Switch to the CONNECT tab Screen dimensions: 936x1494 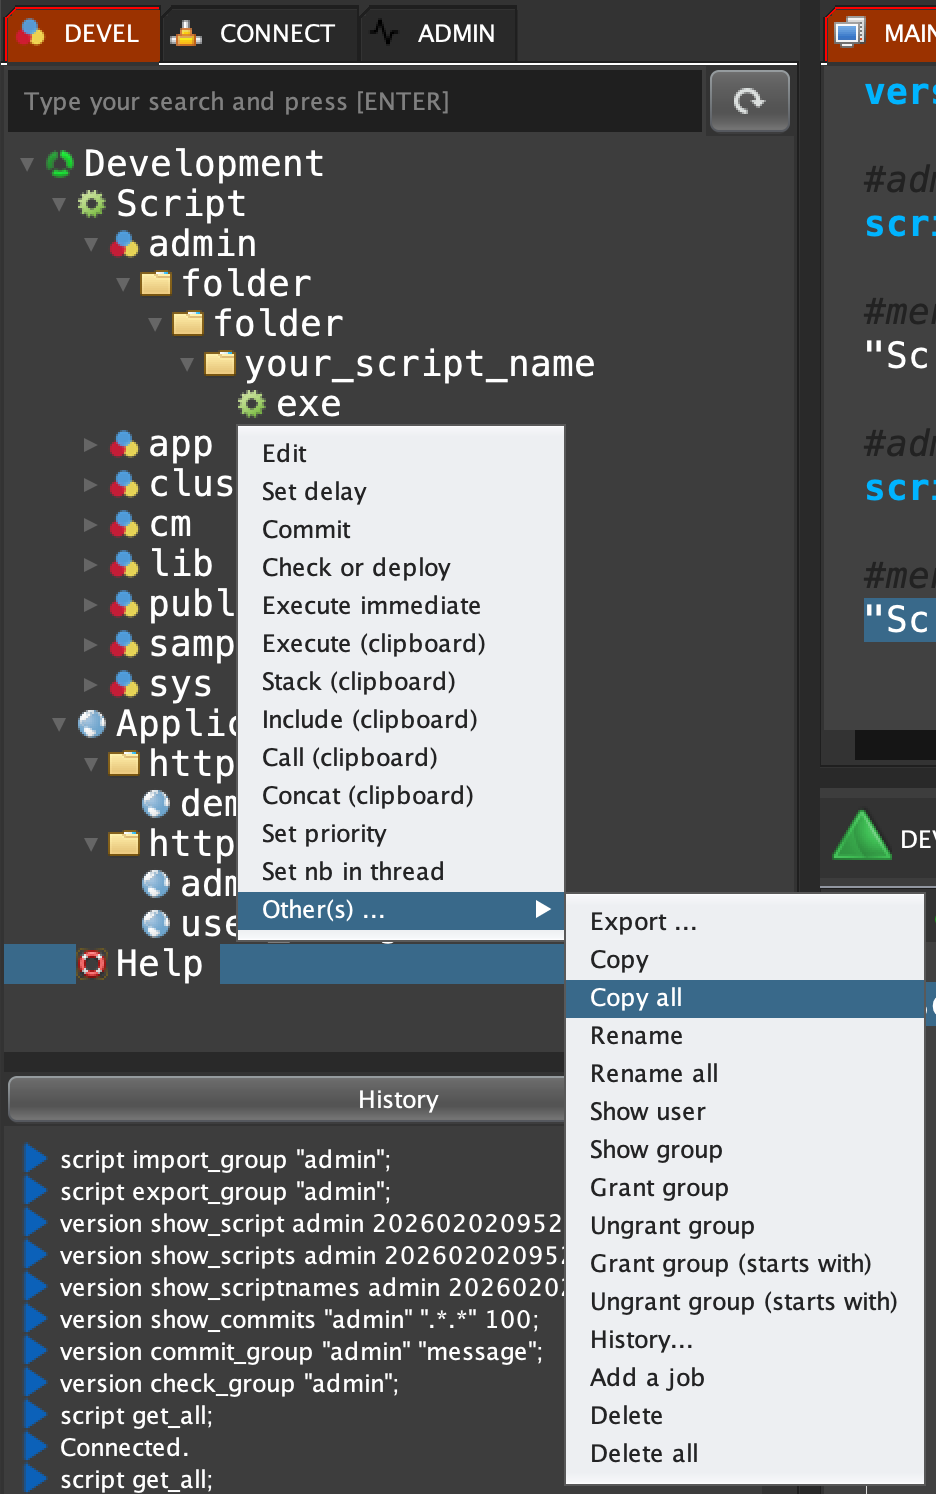tap(258, 34)
